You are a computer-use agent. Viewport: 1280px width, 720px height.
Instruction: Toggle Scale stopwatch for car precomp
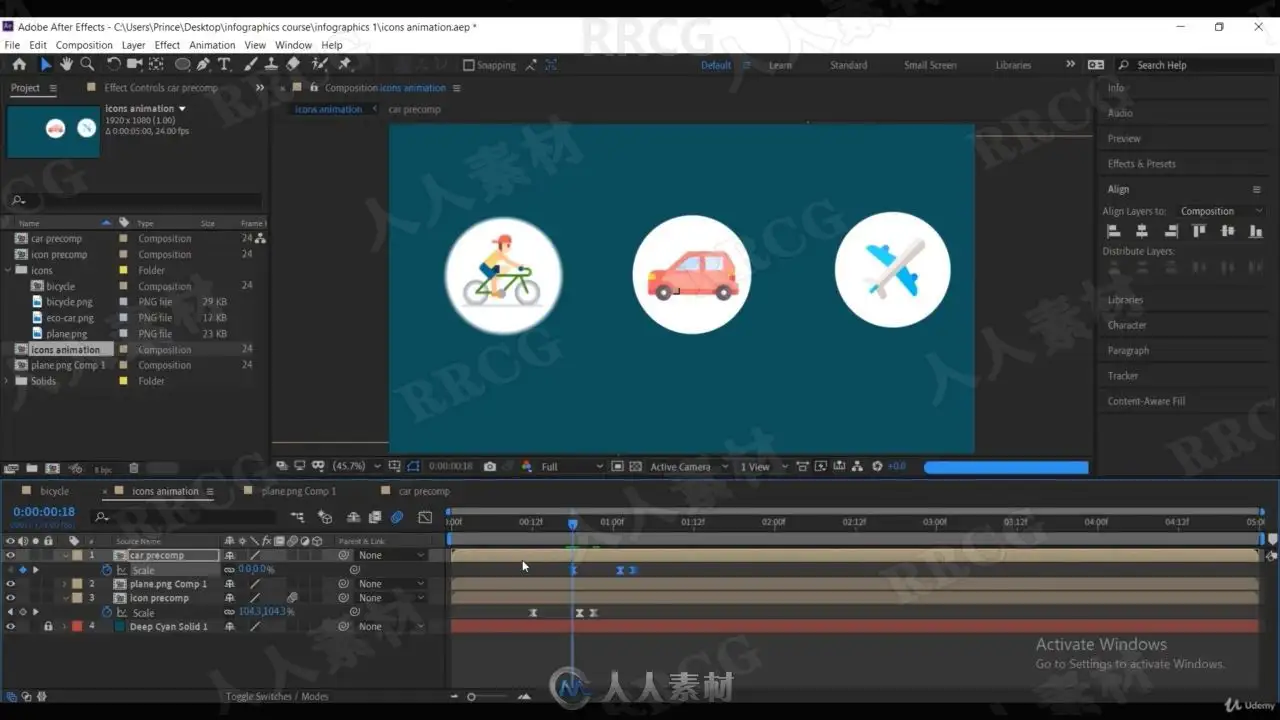(x=107, y=570)
